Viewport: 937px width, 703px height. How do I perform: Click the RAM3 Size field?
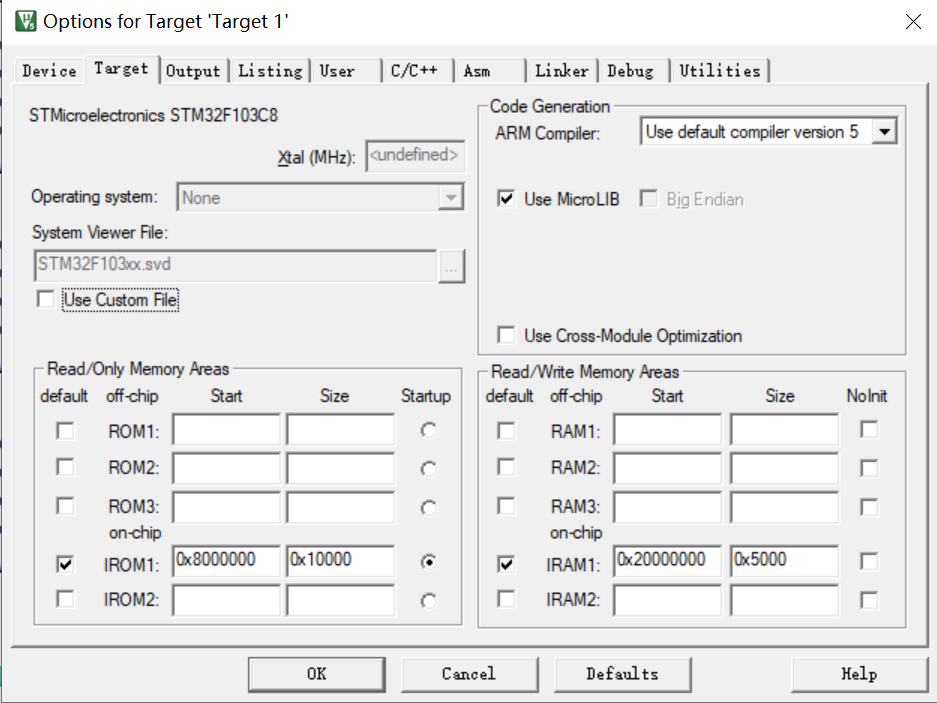point(784,508)
